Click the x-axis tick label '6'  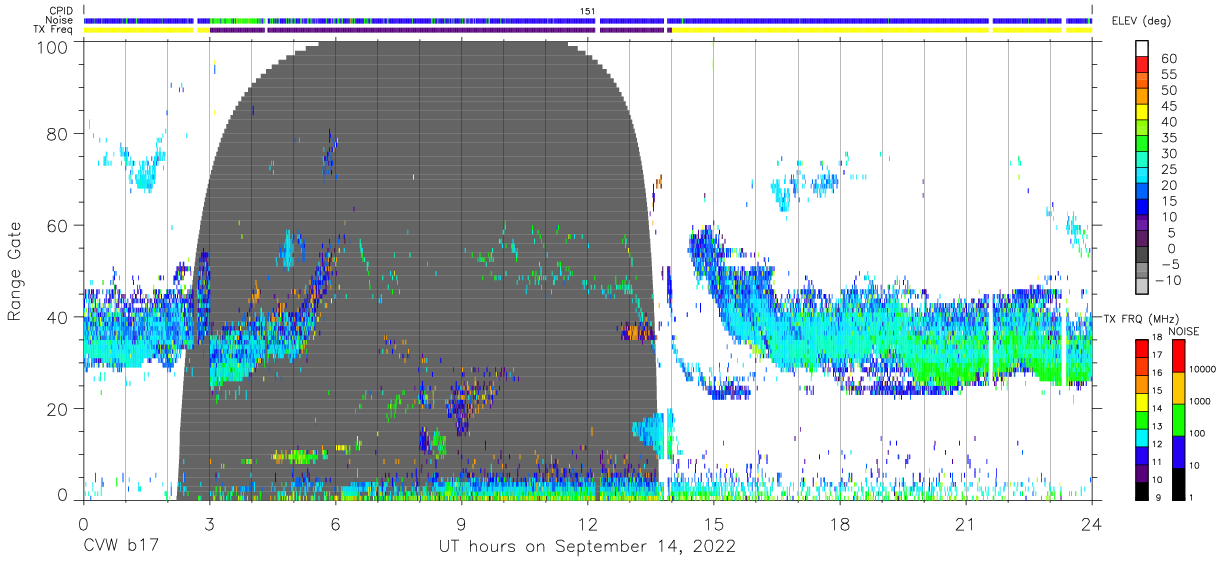(x=335, y=524)
